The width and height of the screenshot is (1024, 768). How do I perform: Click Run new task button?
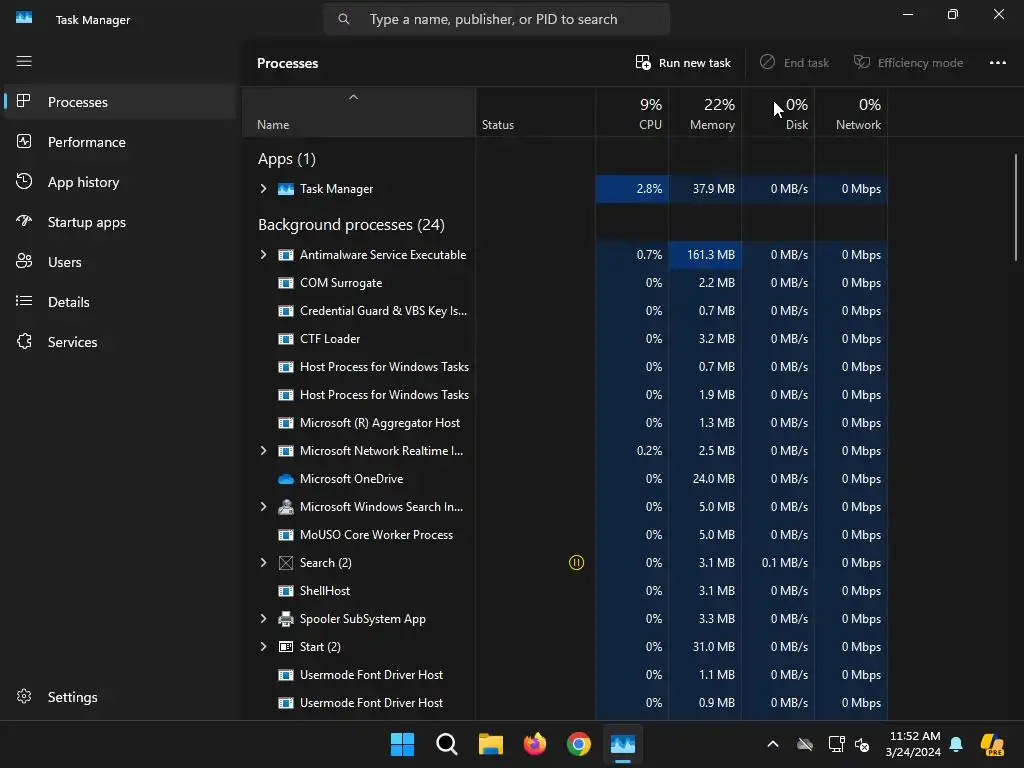[683, 63]
